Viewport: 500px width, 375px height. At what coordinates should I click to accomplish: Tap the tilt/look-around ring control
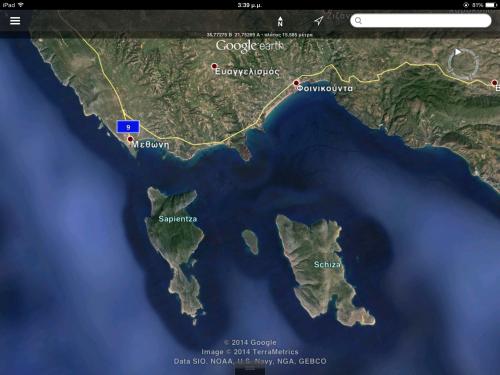(x=463, y=63)
